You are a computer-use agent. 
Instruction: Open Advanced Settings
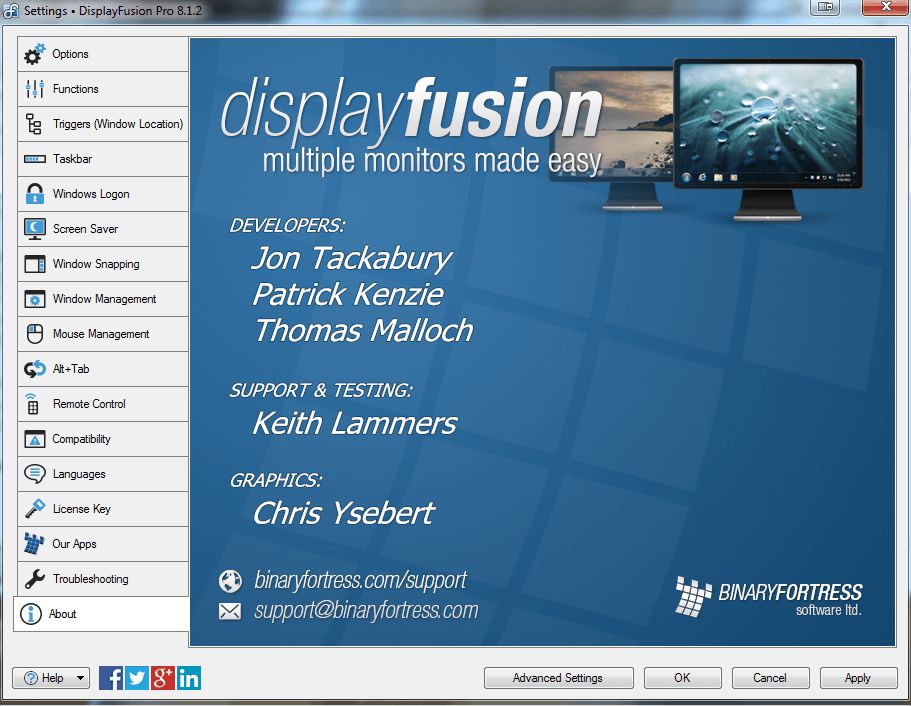point(558,678)
